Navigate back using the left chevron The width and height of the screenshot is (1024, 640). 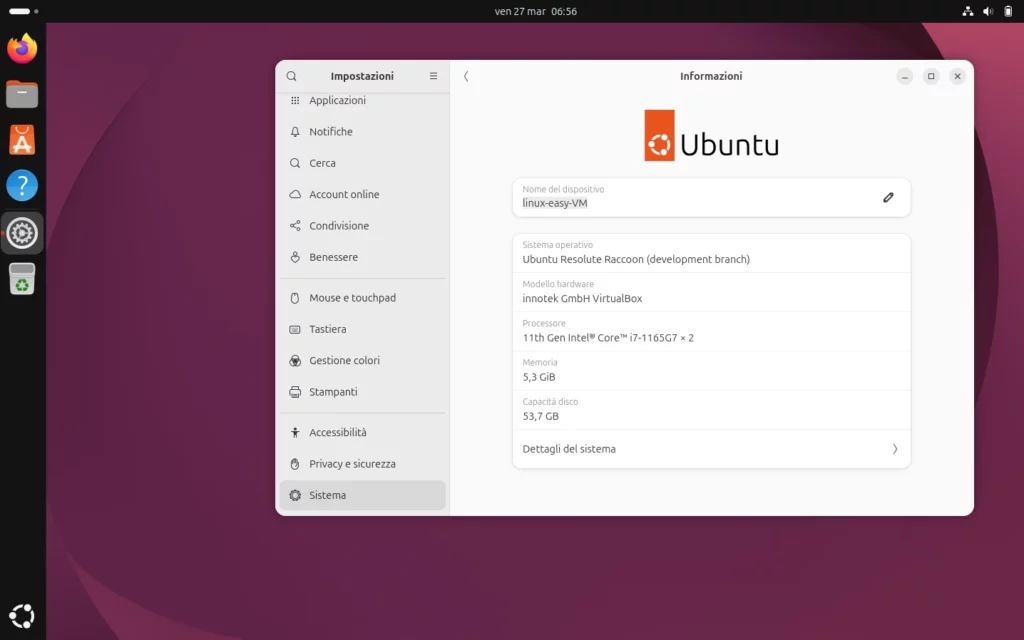pyautogui.click(x=466, y=76)
